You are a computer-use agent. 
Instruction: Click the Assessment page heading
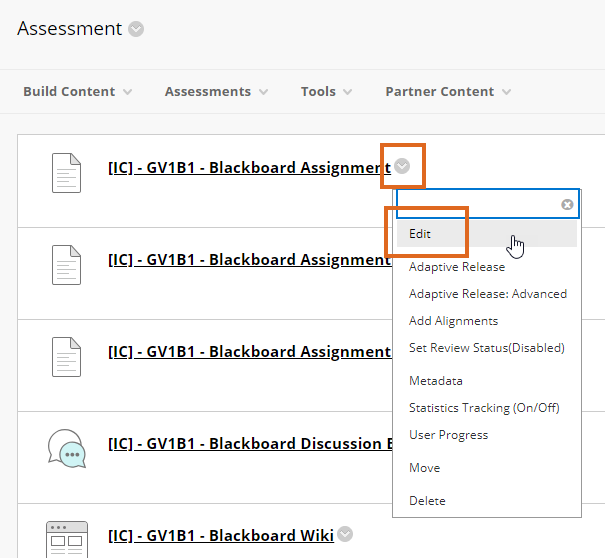(69, 29)
